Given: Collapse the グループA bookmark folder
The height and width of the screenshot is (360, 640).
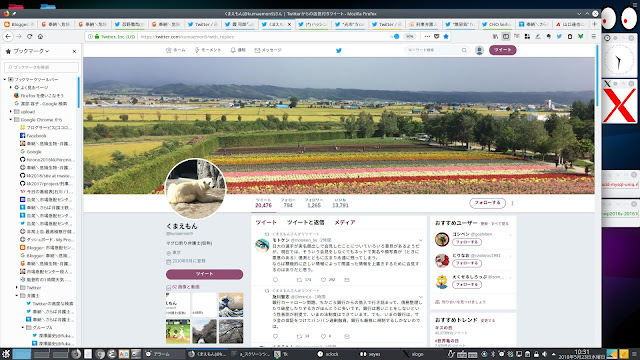Looking at the screenshot, I should [23, 327].
